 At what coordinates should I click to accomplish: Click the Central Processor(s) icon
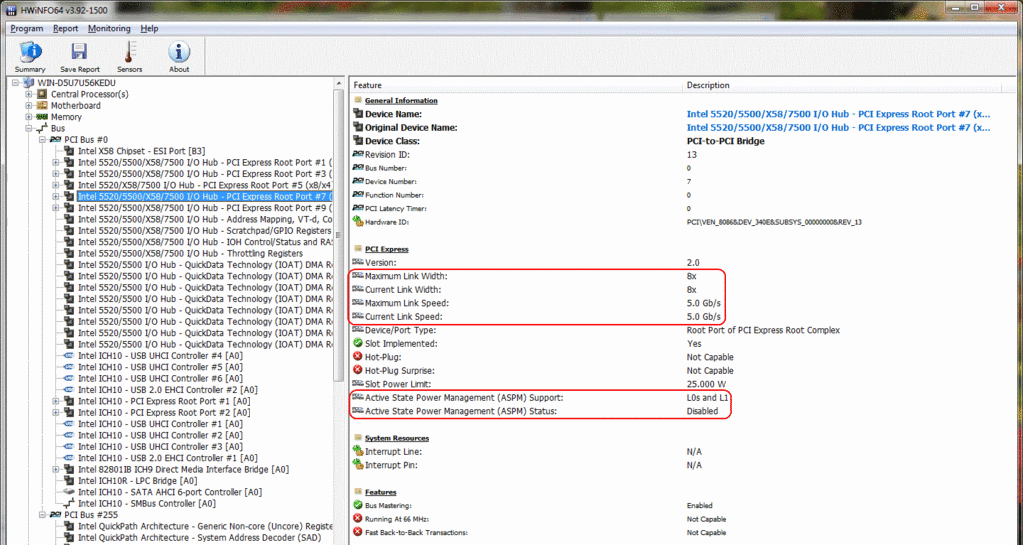(43, 94)
